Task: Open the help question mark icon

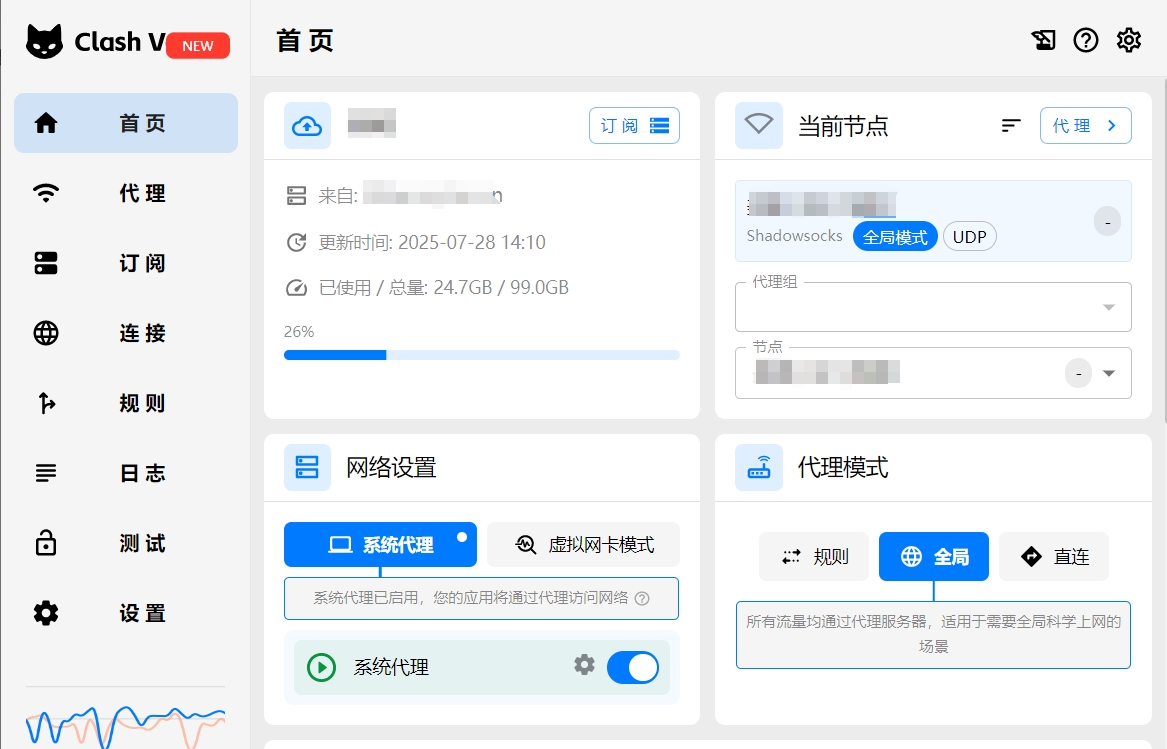Action: (x=1086, y=40)
